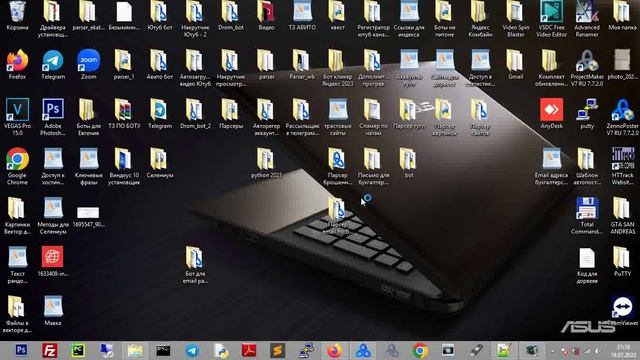Open PyCharm from the taskbar
Image resolution: width=640 pixels, height=360 pixels.
(x=78, y=350)
